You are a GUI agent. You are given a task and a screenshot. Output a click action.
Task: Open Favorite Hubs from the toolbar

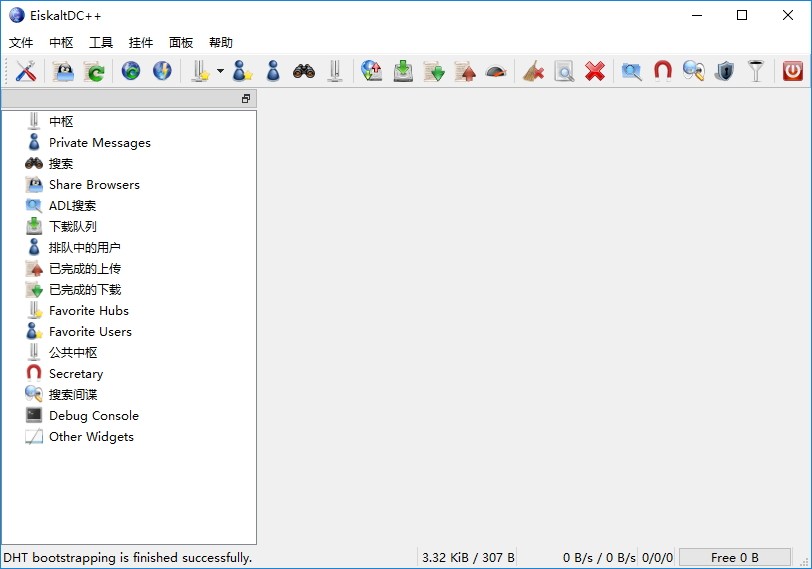[x=200, y=71]
